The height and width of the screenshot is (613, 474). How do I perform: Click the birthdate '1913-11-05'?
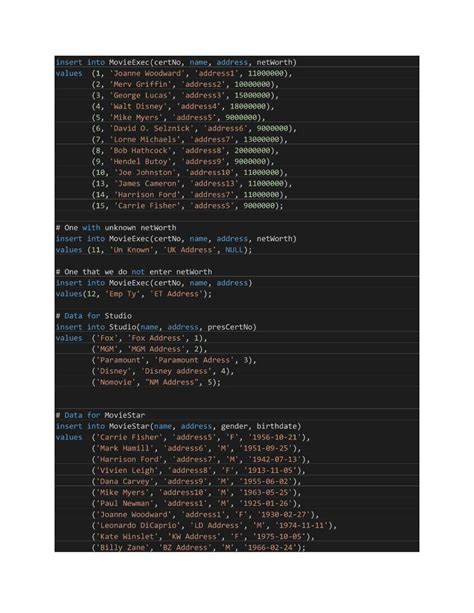[270, 470]
